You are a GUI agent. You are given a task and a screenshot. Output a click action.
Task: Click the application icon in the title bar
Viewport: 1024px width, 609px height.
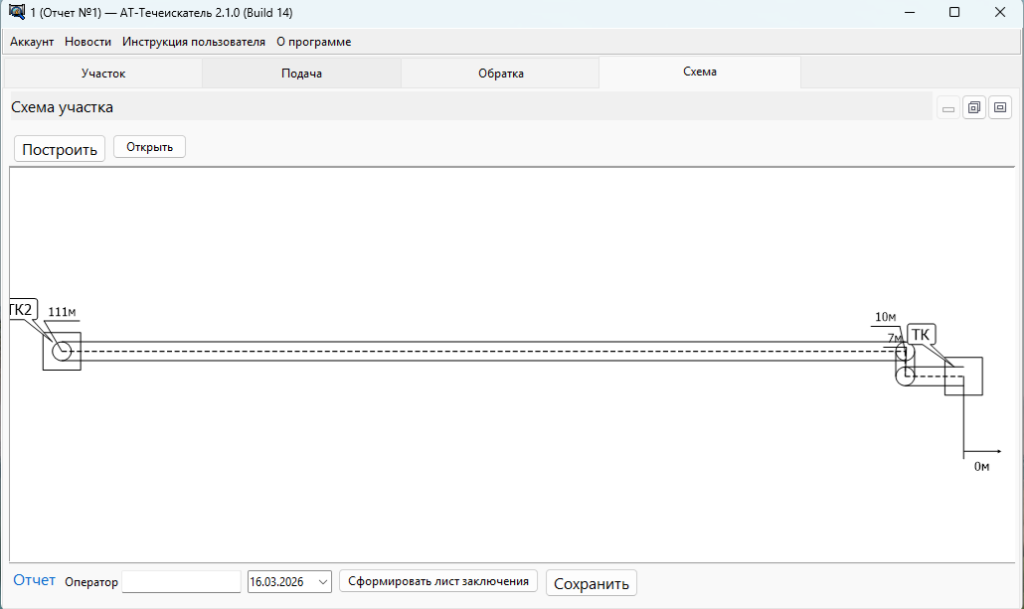(16, 12)
